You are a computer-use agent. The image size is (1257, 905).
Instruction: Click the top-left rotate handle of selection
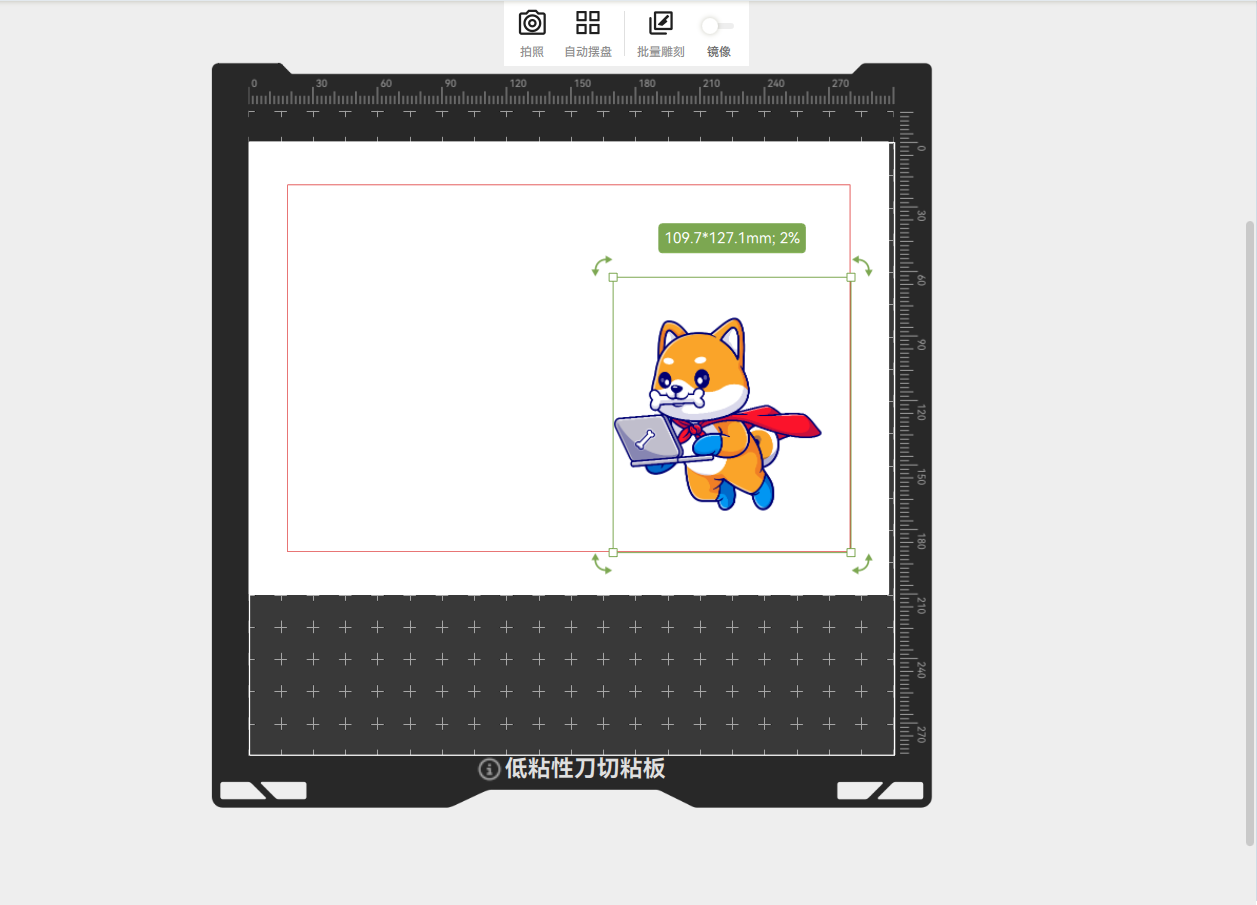(x=601, y=265)
